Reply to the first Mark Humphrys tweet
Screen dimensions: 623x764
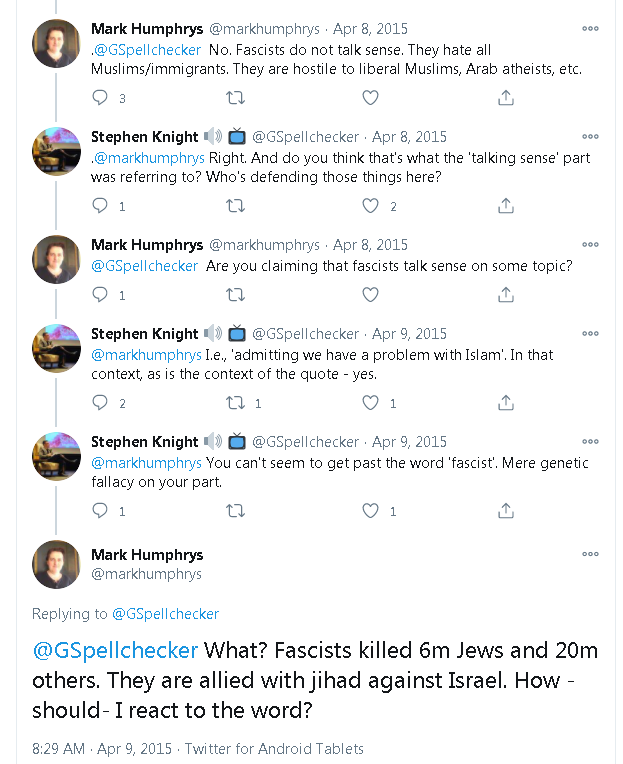coord(99,98)
